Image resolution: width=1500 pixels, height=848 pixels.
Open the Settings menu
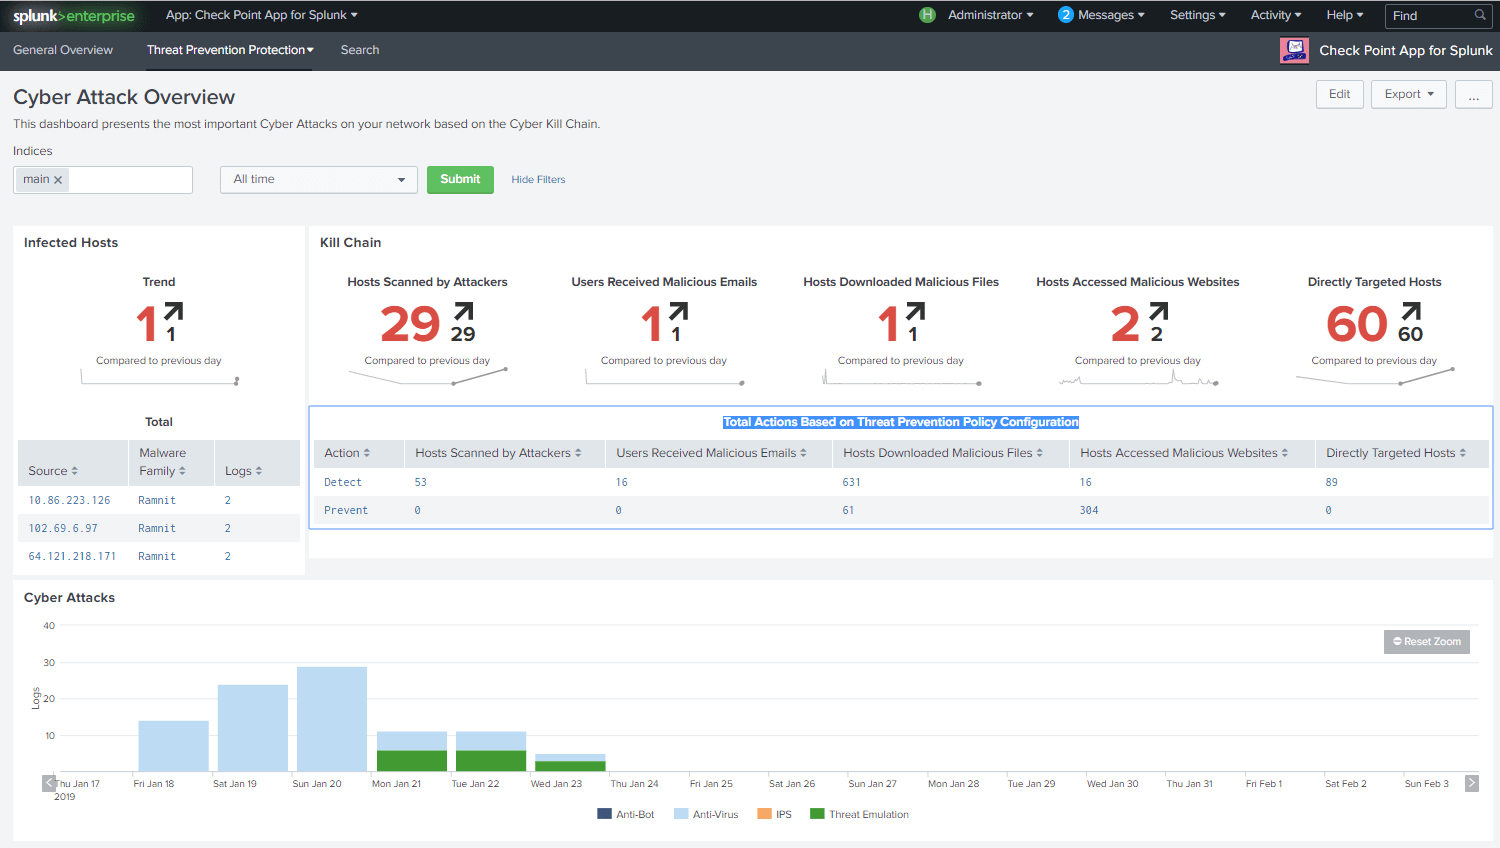click(1196, 15)
